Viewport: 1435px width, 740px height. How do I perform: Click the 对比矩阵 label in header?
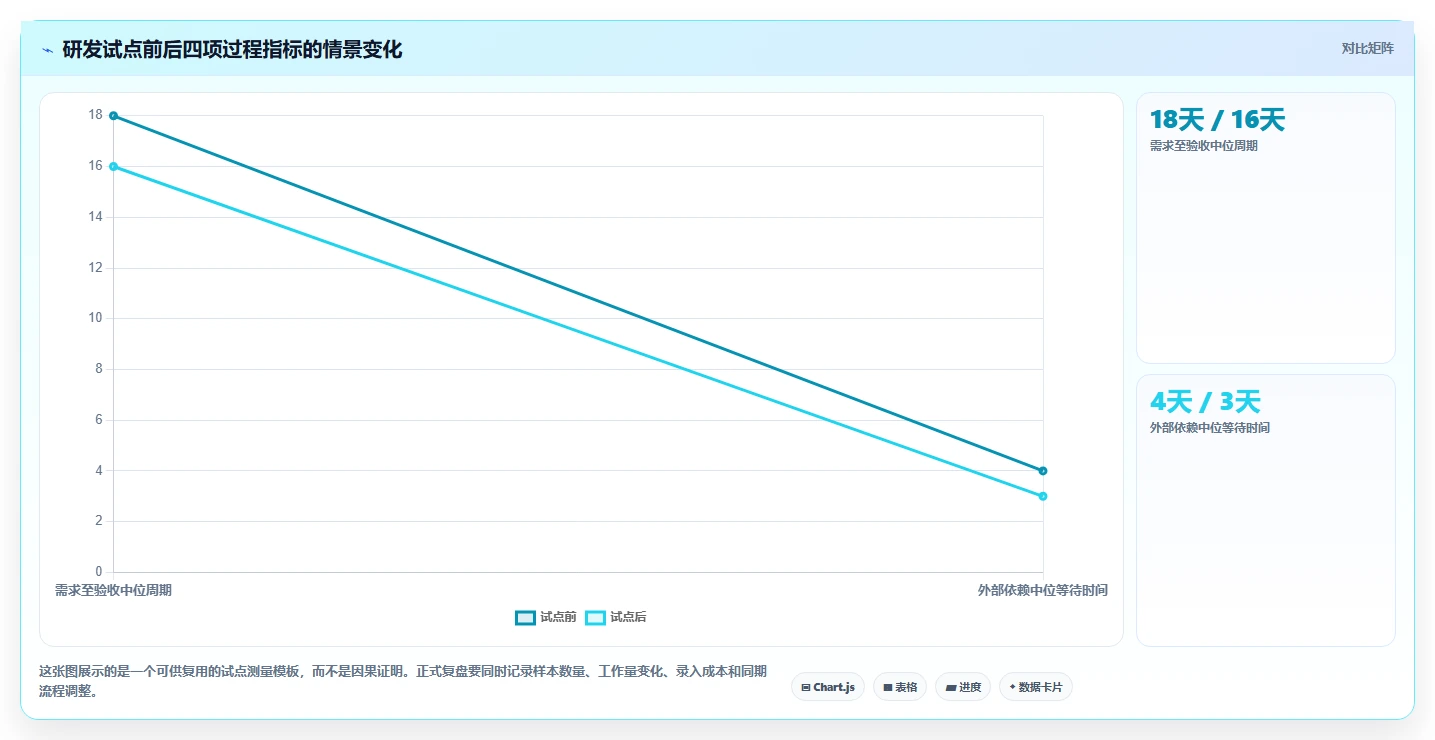point(1367,49)
